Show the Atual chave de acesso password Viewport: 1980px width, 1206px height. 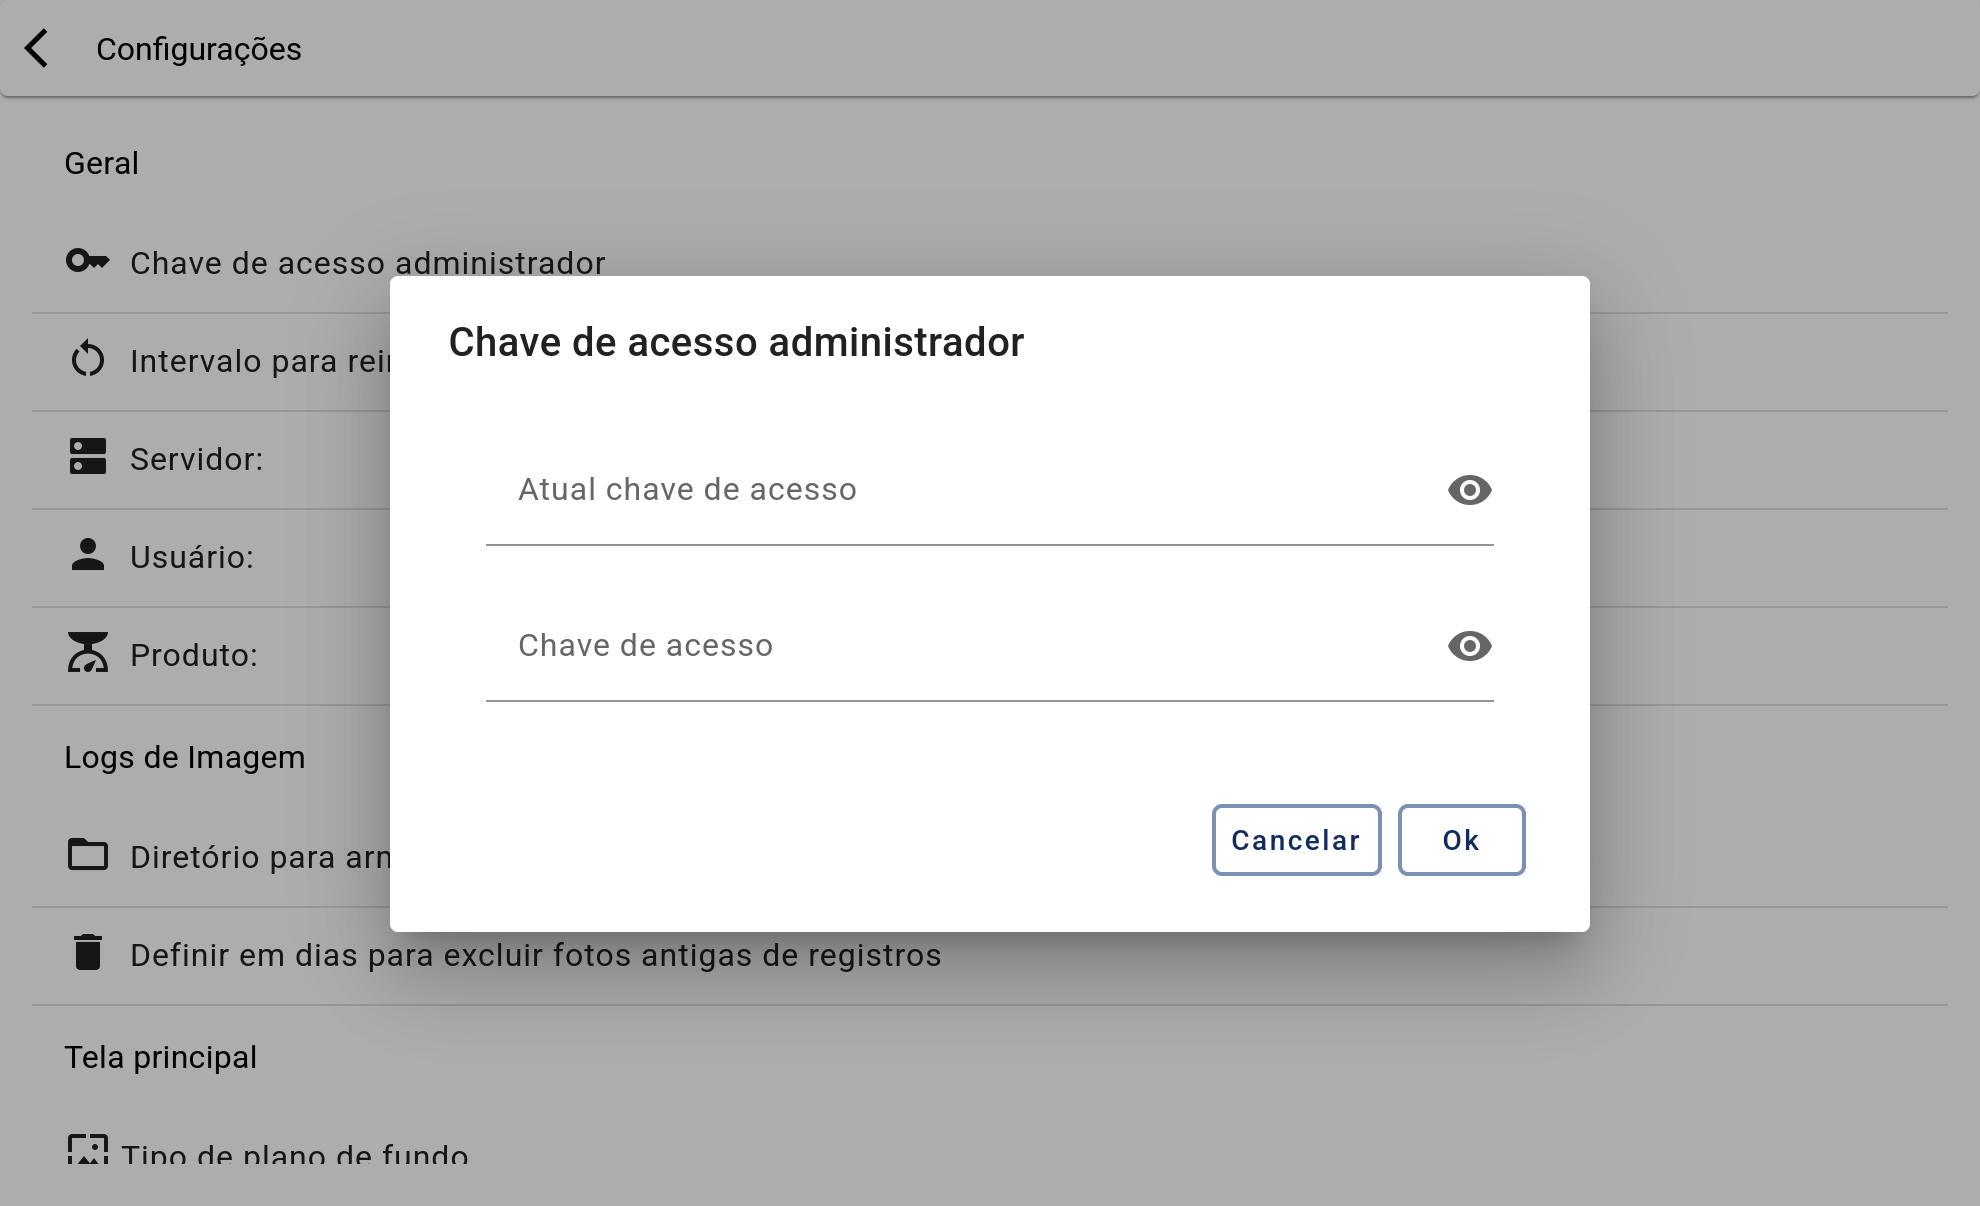pos(1469,490)
